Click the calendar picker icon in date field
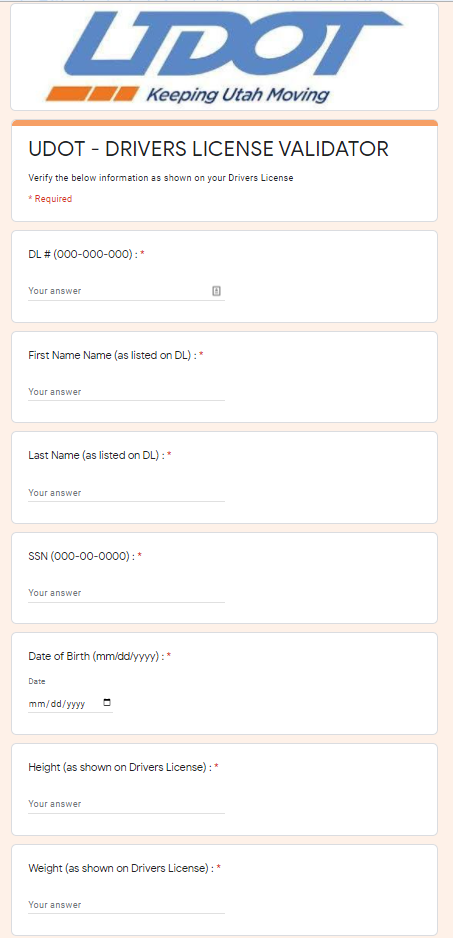 click(x=107, y=703)
